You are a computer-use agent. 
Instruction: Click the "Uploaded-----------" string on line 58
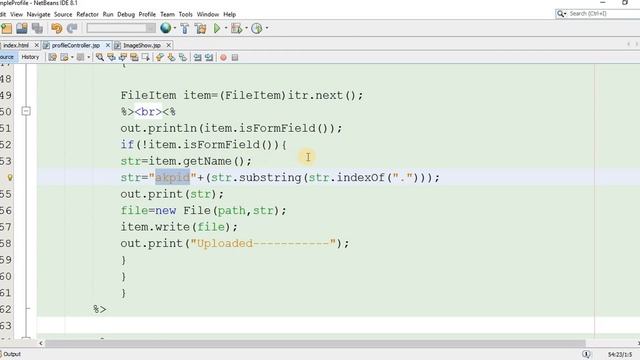[263, 244]
